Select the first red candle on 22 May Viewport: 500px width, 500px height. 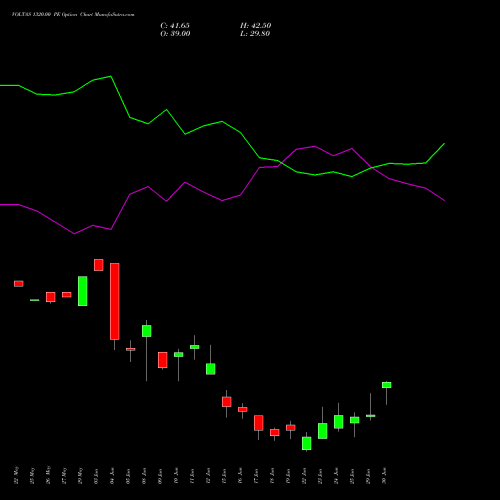tap(19, 283)
